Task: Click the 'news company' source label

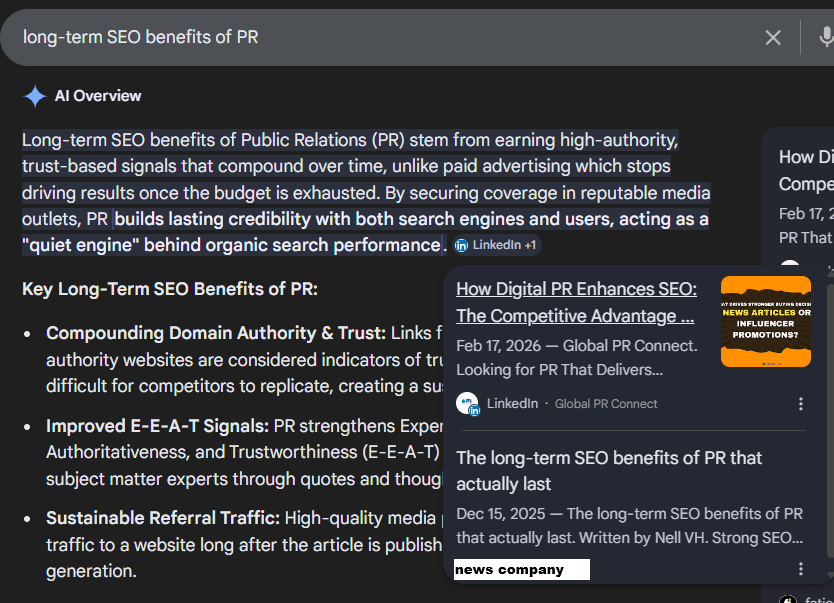Action: pos(521,570)
